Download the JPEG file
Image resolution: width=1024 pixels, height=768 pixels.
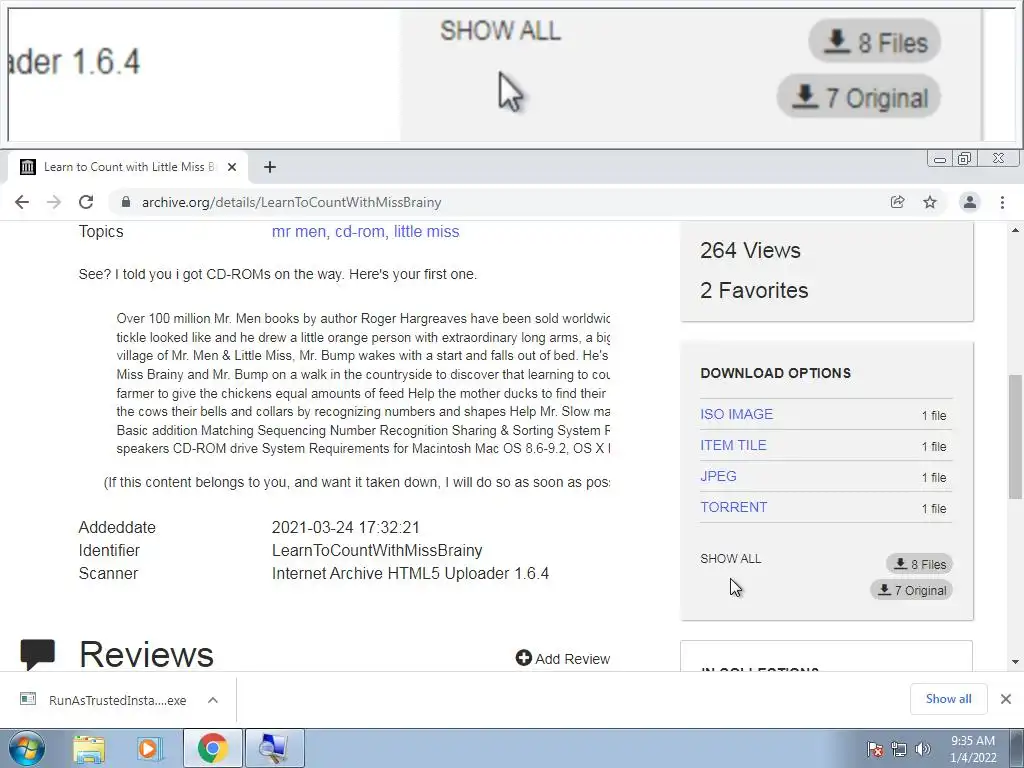point(718,476)
